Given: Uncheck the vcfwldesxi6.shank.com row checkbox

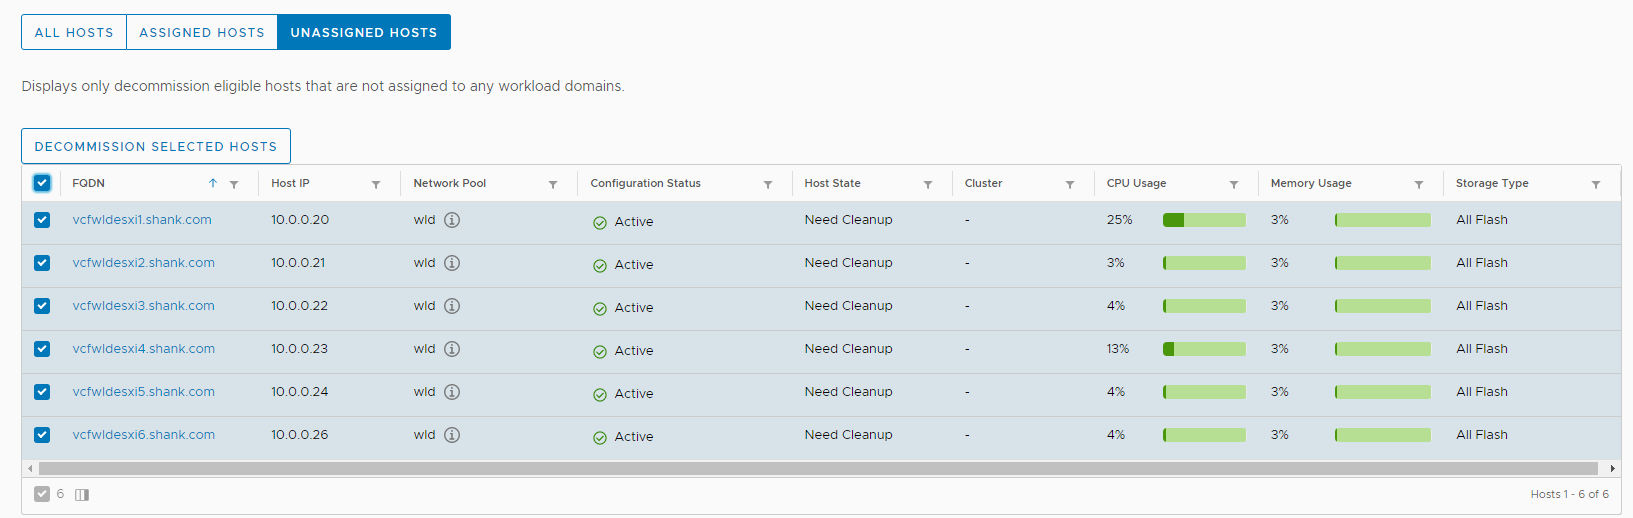Looking at the screenshot, I should coord(42,435).
